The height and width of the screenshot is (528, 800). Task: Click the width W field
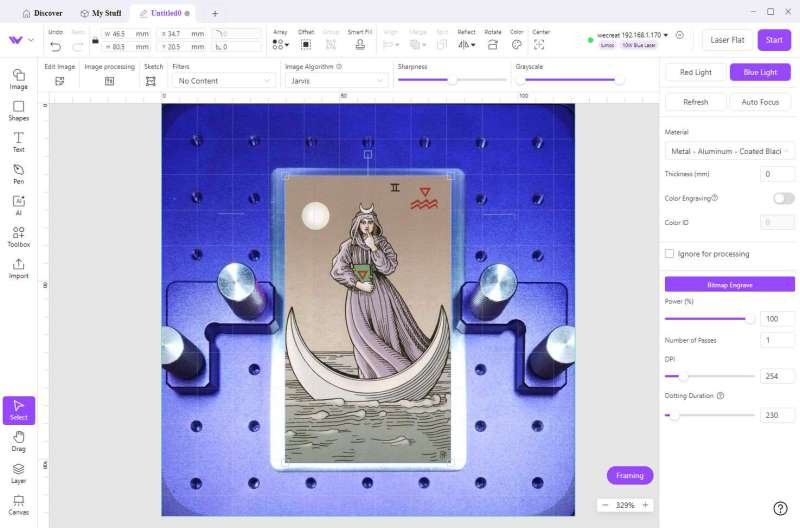click(x=127, y=34)
